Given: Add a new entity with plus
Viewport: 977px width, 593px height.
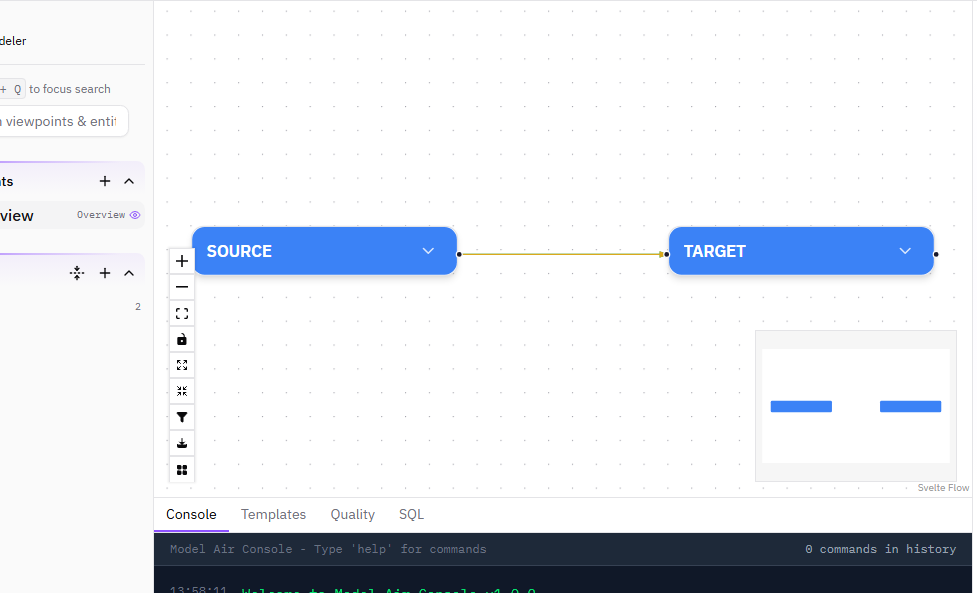Looking at the screenshot, I should 105,273.
